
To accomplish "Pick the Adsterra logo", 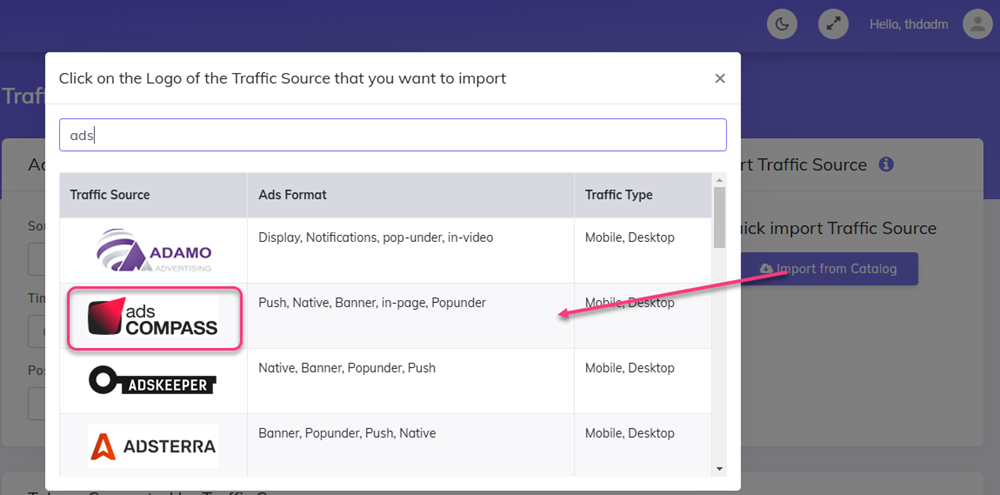I will pyautogui.click(x=153, y=446).
